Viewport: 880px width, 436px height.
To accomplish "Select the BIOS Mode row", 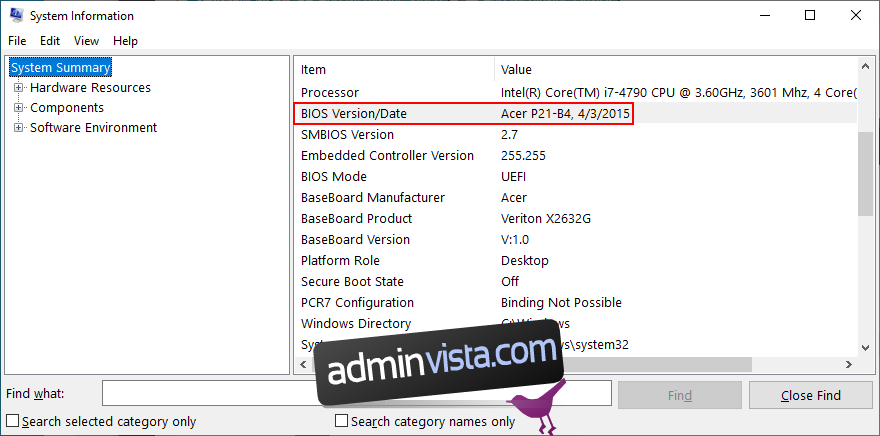I will tap(576, 177).
